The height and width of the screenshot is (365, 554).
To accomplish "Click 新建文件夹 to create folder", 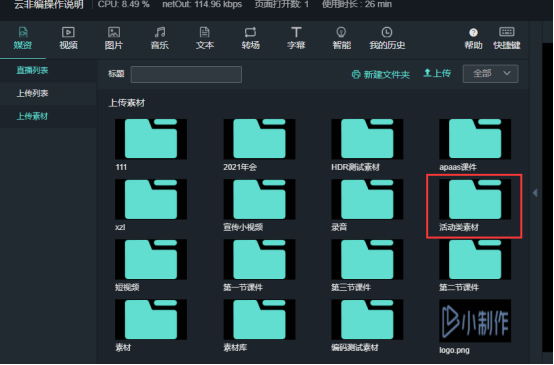I will coord(381,75).
